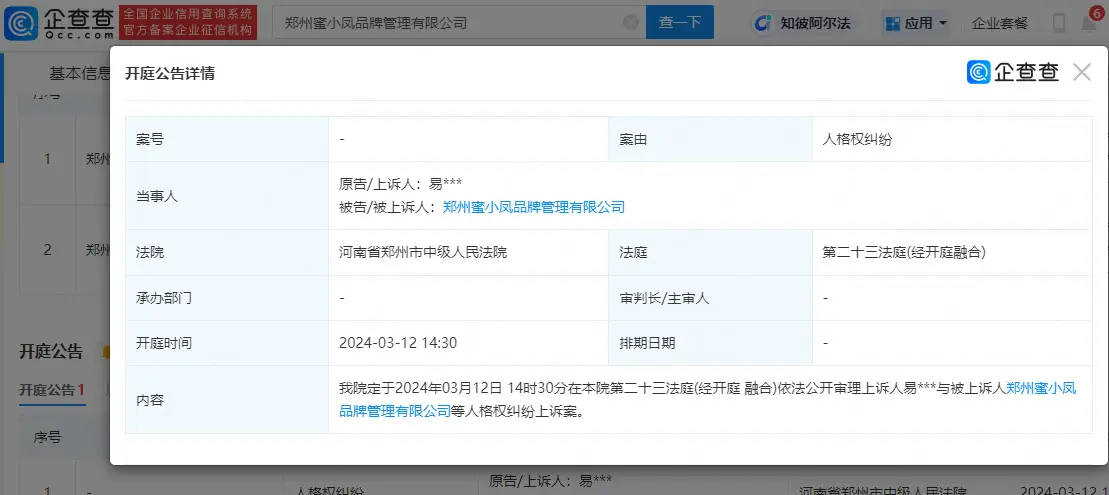
Task: Open the notifications bell icon
Action: pyautogui.click(x=1090, y=23)
